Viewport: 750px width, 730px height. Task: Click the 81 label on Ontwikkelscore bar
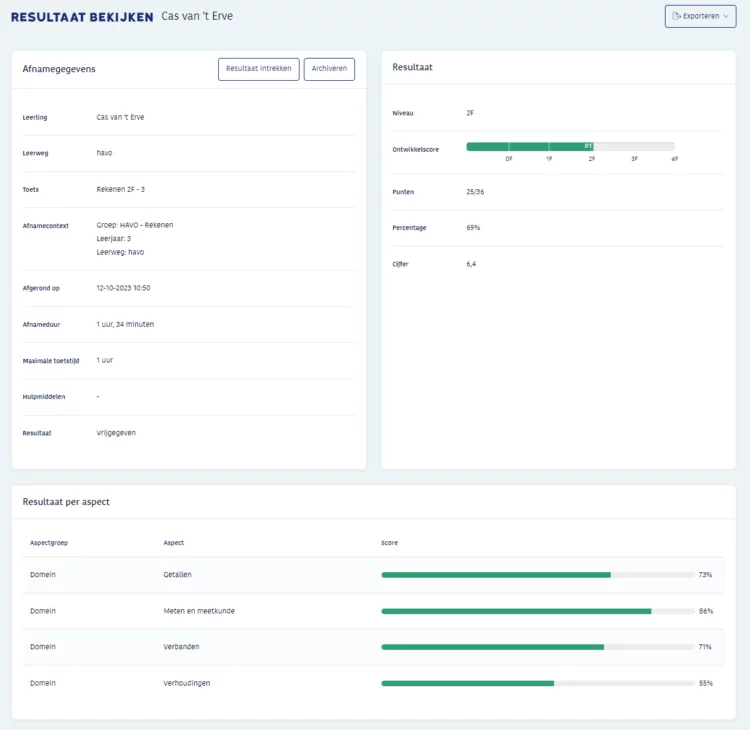coord(588,146)
